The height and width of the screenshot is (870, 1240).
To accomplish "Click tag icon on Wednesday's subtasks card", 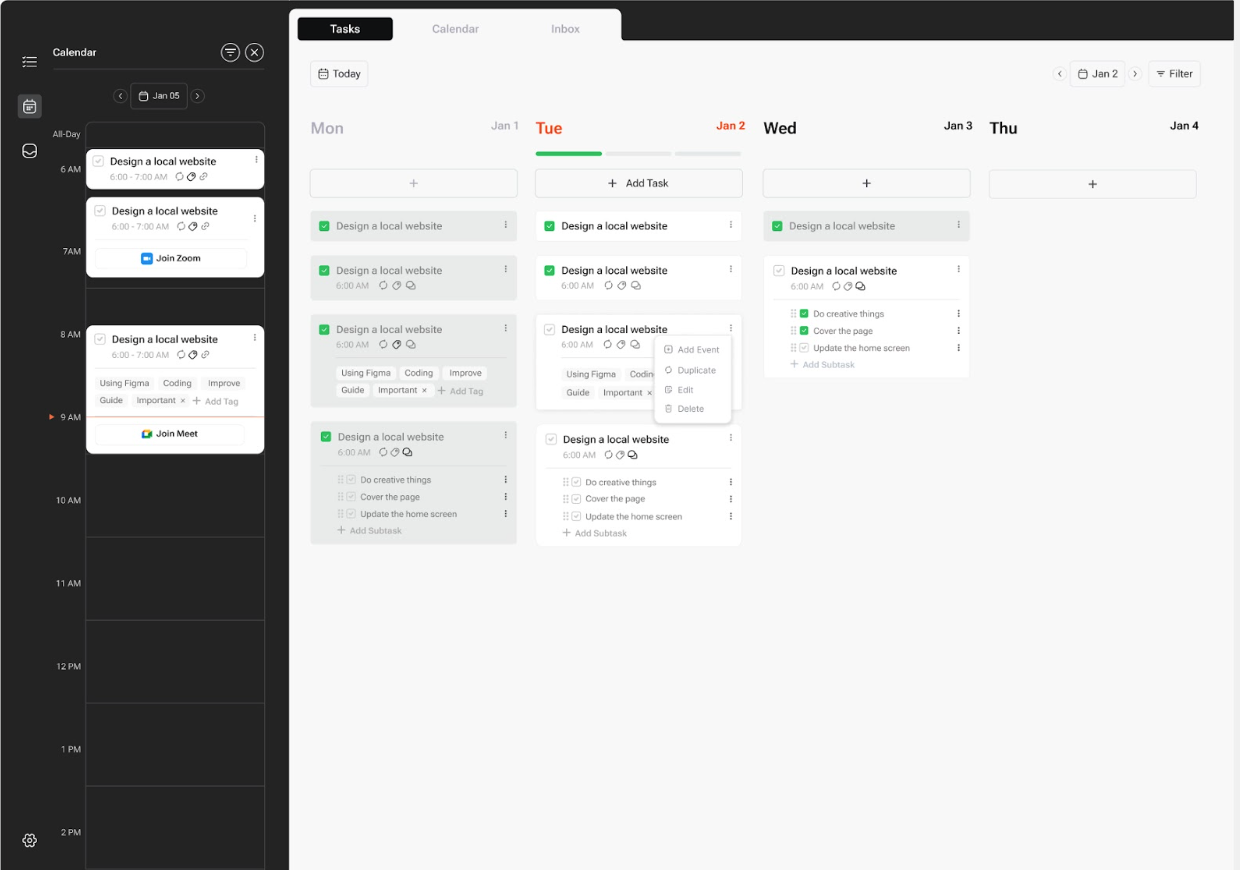I will point(848,287).
